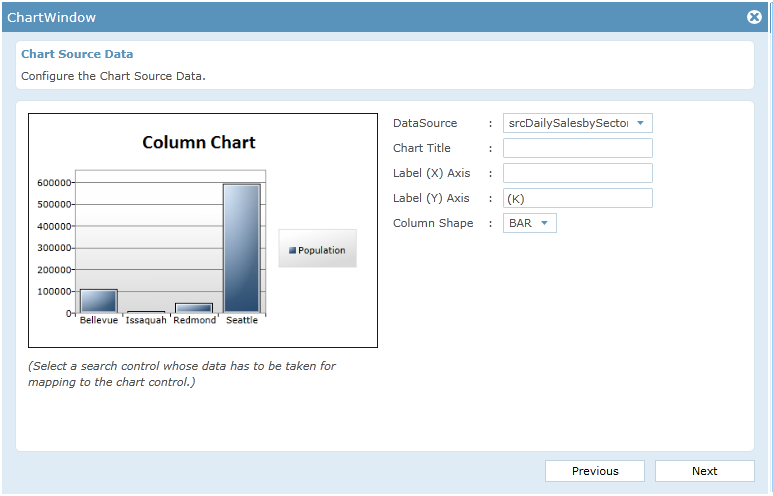Click the ChartWindow title bar text
The width and height of the screenshot is (773, 496).
coord(52,17)
